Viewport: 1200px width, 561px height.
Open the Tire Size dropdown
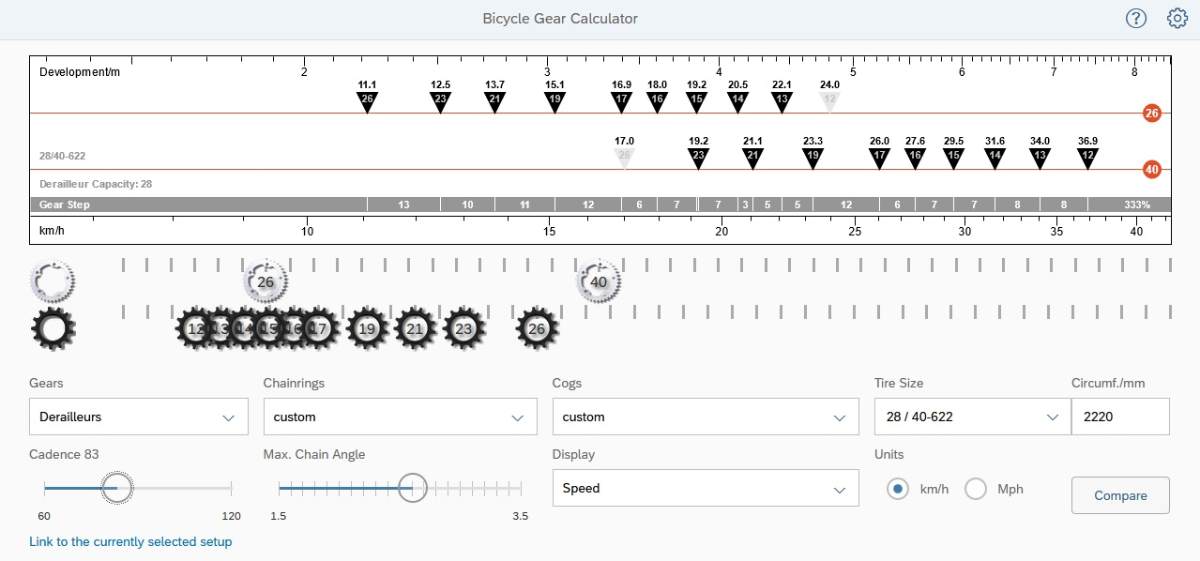point(966,417)
